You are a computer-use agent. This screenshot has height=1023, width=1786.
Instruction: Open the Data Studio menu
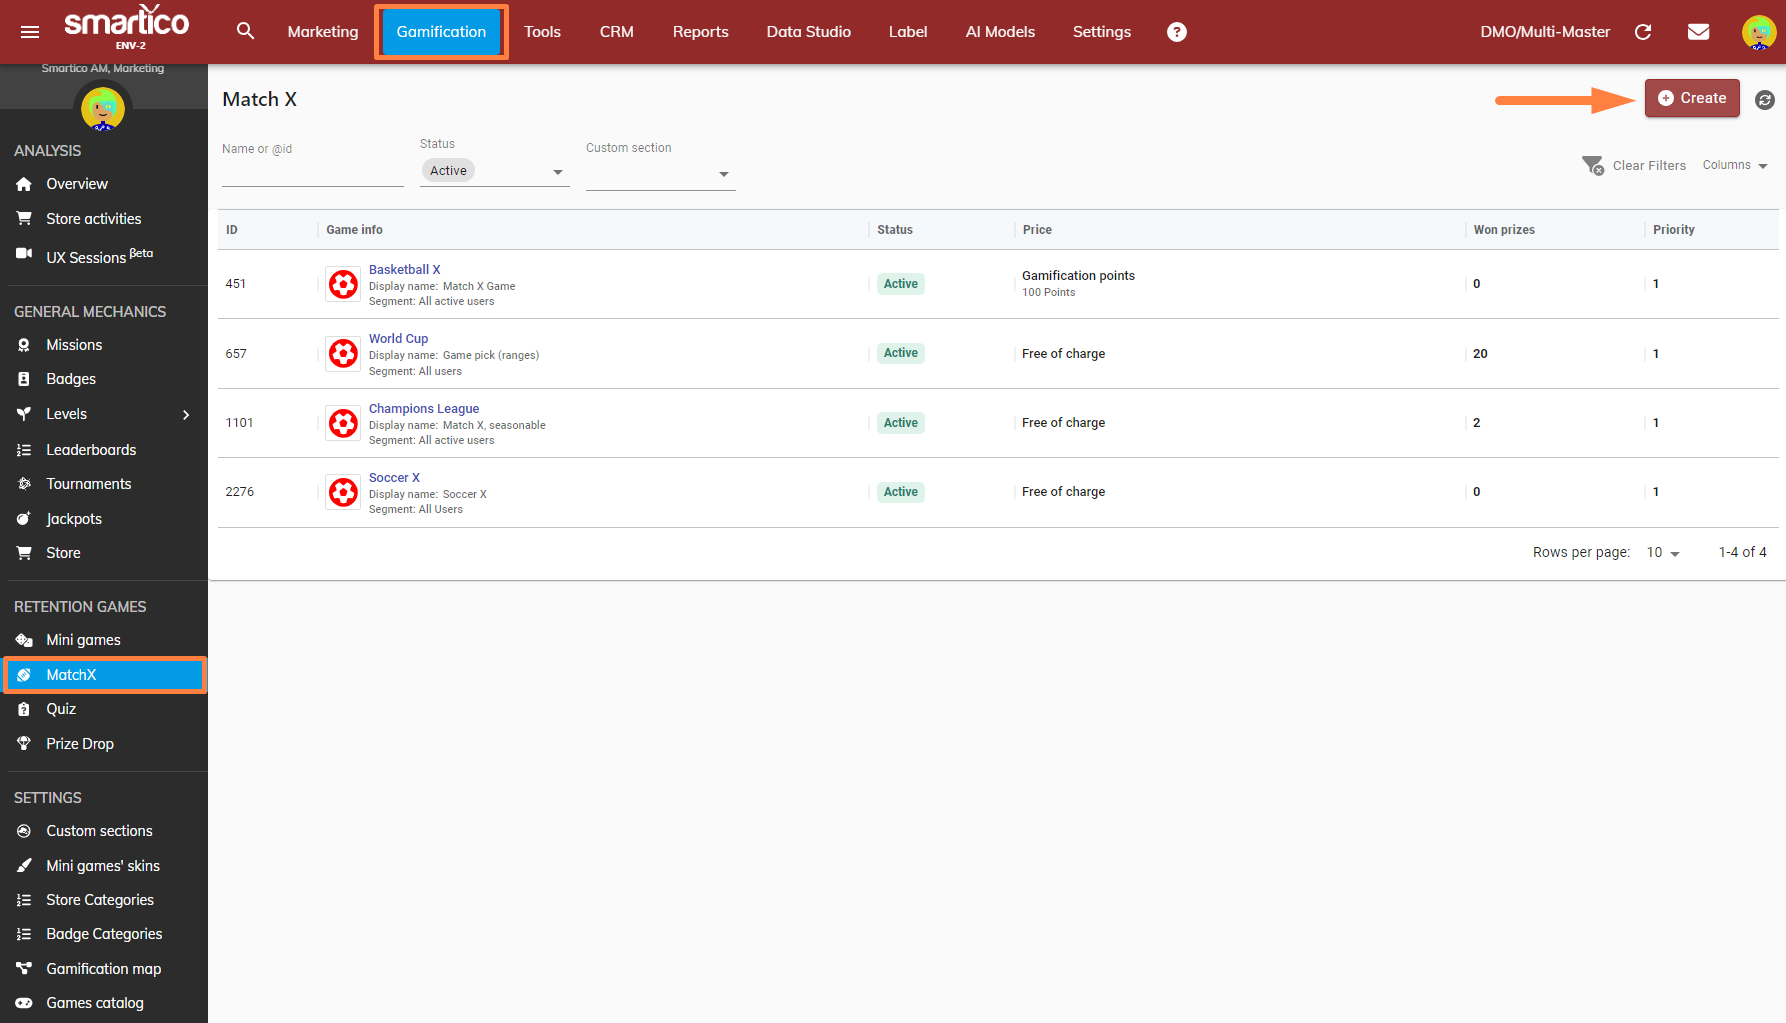808,32
